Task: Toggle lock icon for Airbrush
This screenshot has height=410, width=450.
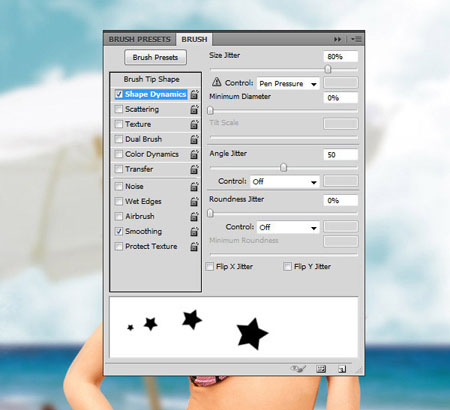Action: pos(194,217)
